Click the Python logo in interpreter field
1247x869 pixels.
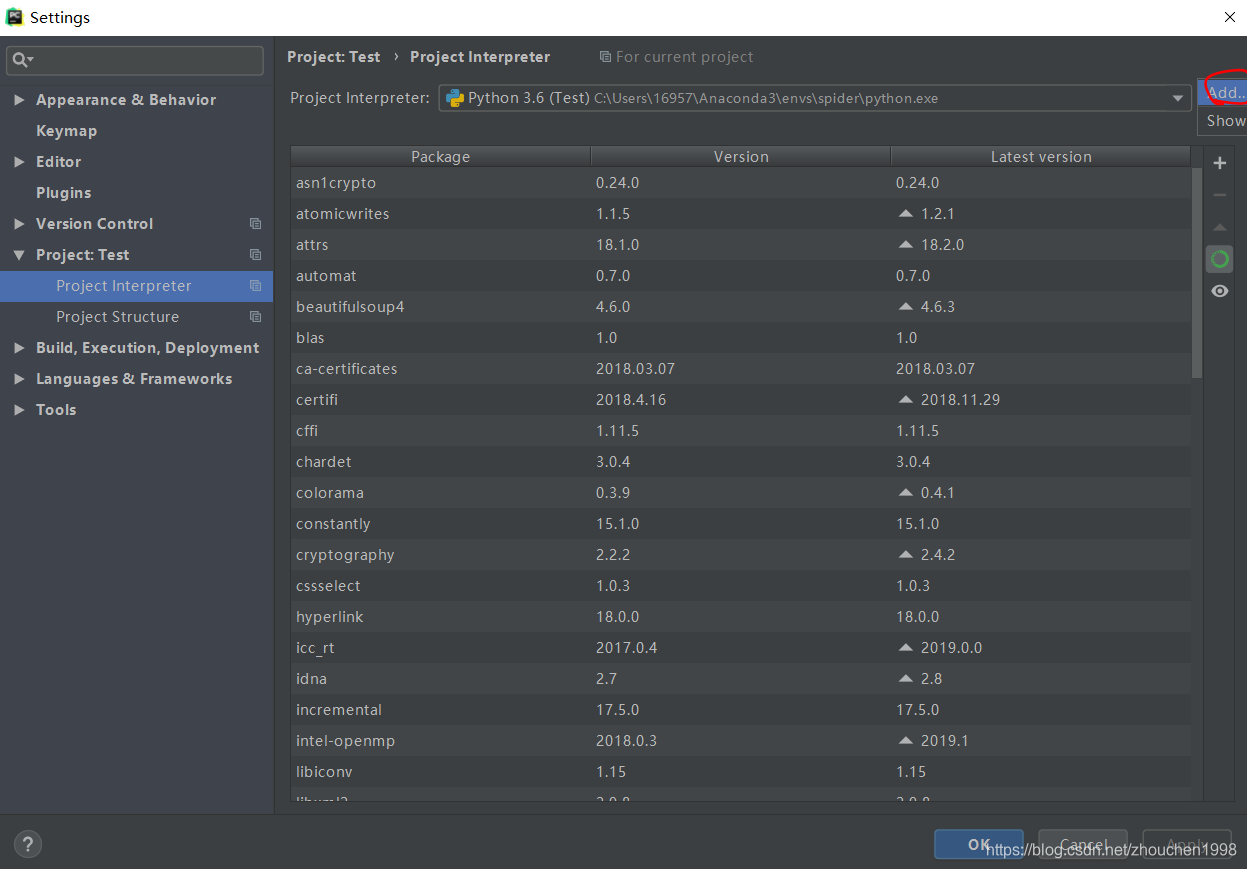pos(454,98)
